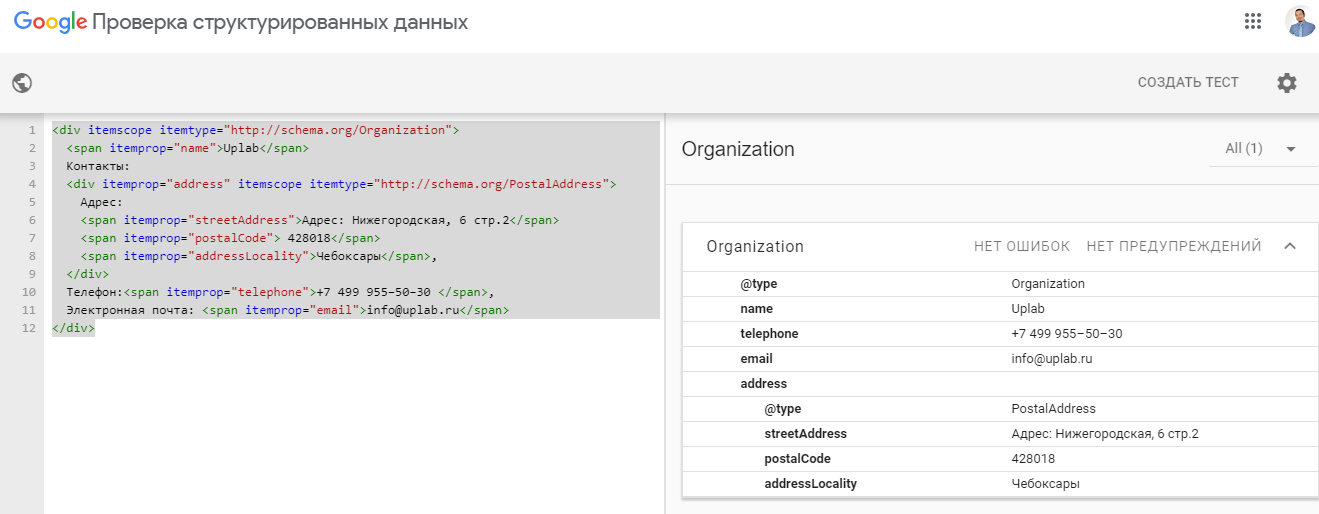Open the Google apps grid

coord(1252,21)
